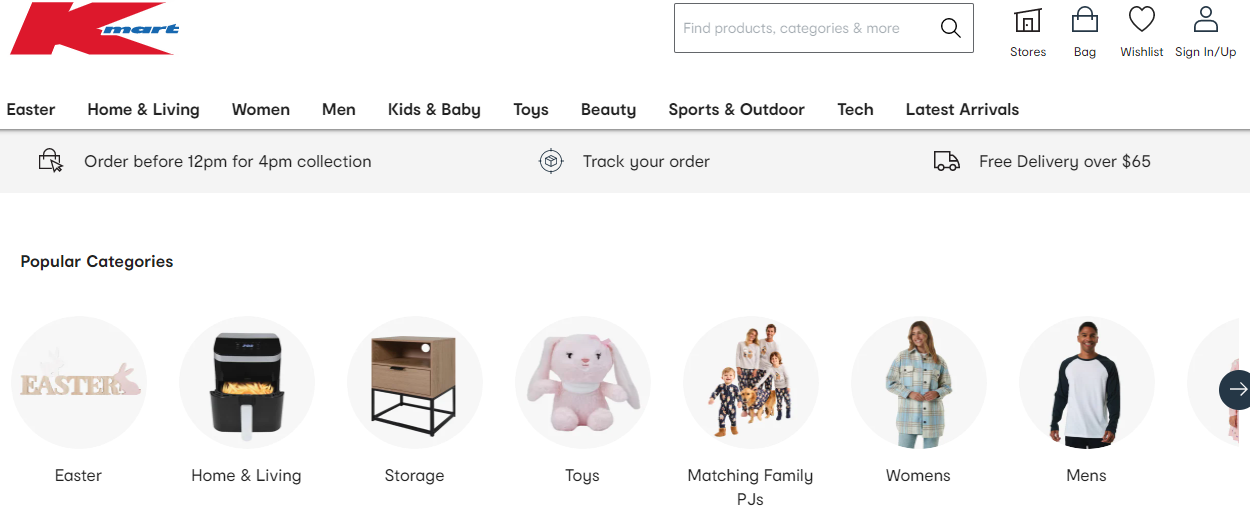The height and width of the screenshot is (512, 1250).
Task: Click in the Find products search field
Action: coord(800,28)
